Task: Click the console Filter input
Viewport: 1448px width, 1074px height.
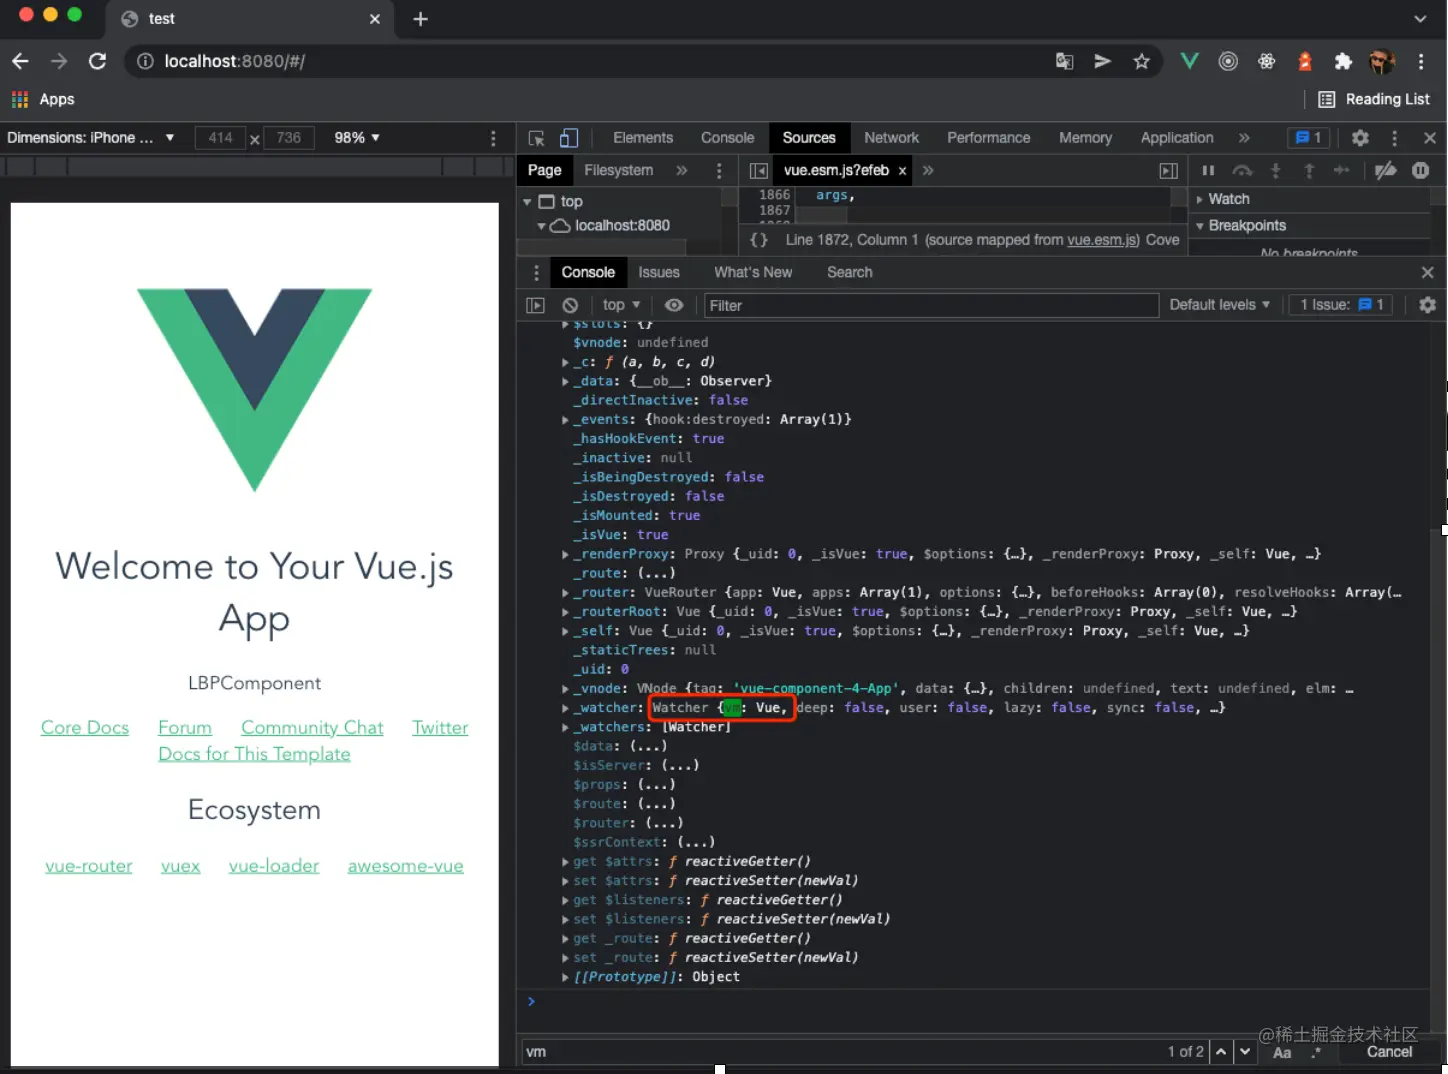Action: 931,305
